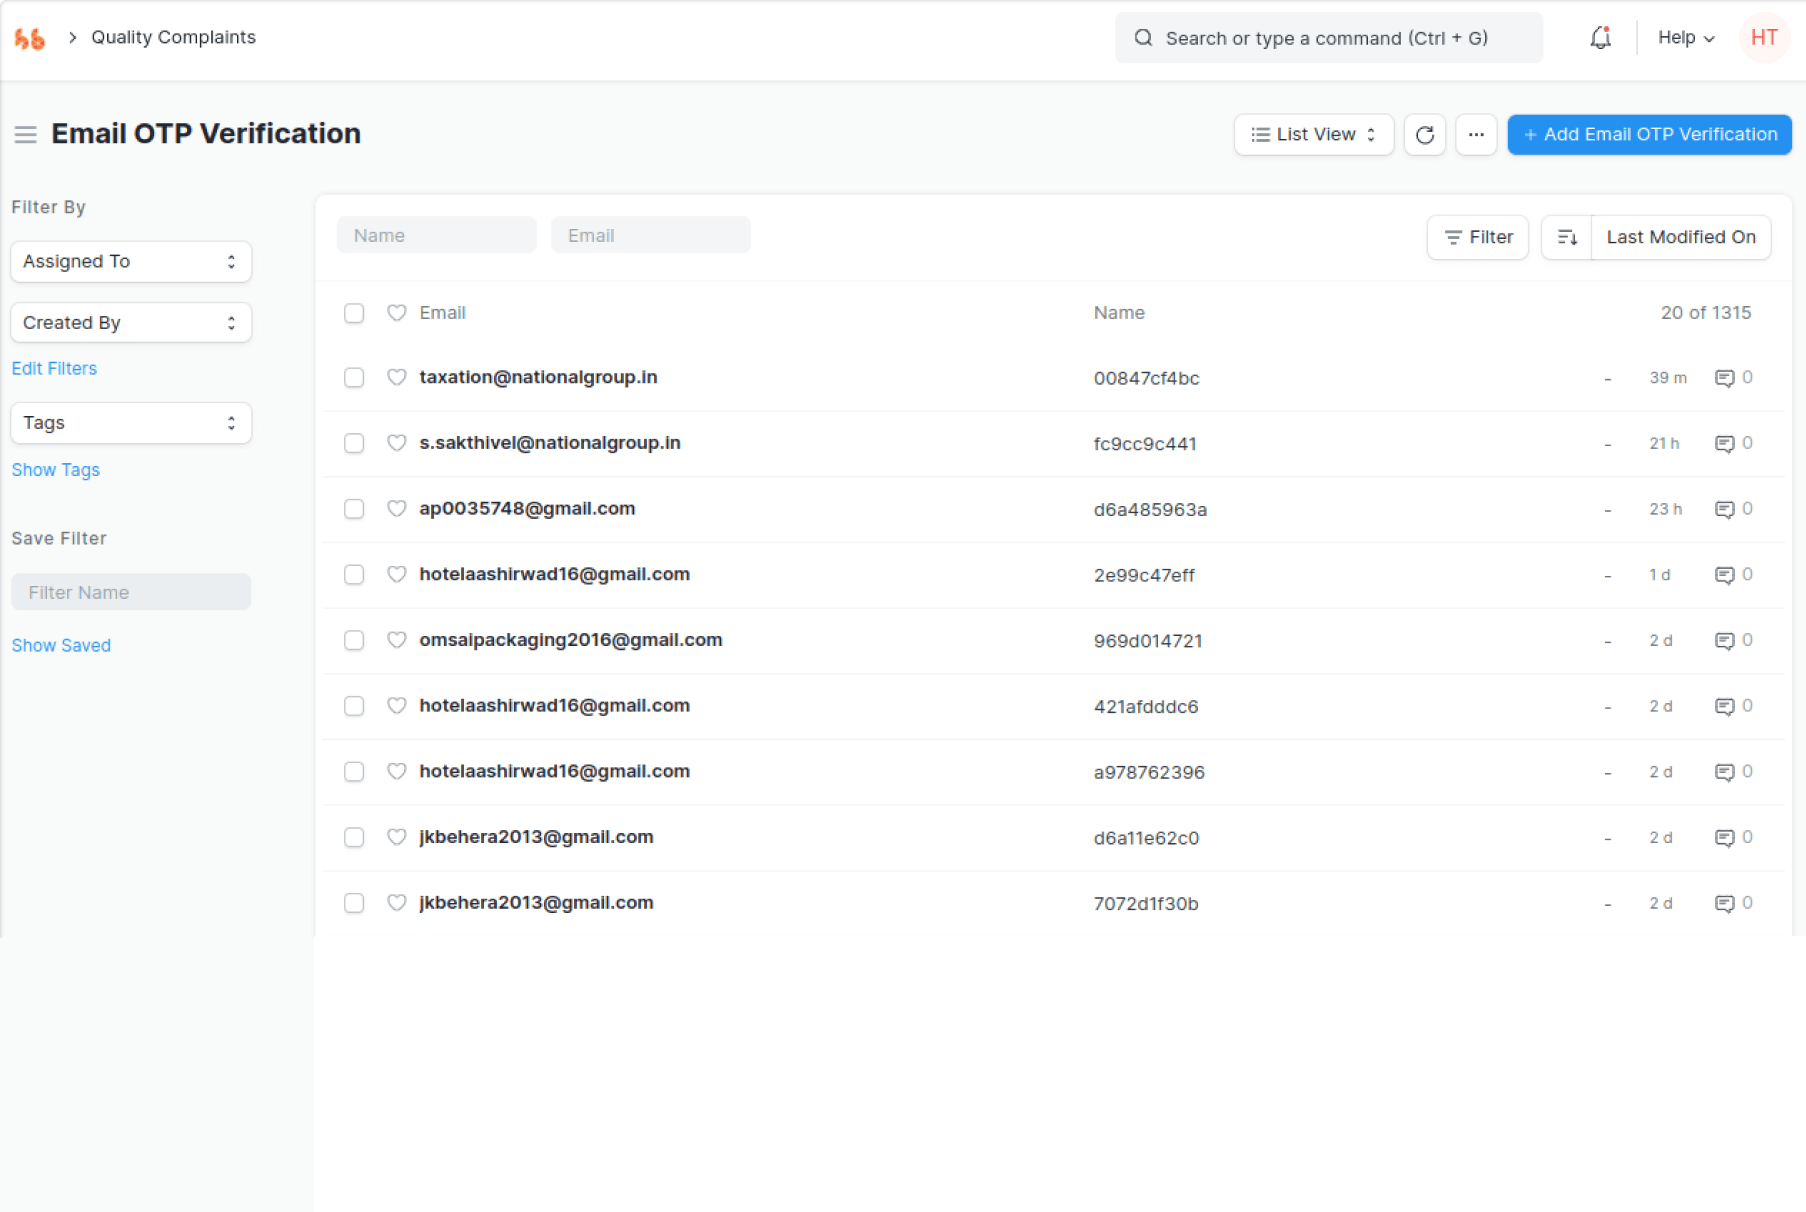The height and width of the screenshot is (1212, 1806).
Task: Click the Frappe home logo icon
Action: 30,38
